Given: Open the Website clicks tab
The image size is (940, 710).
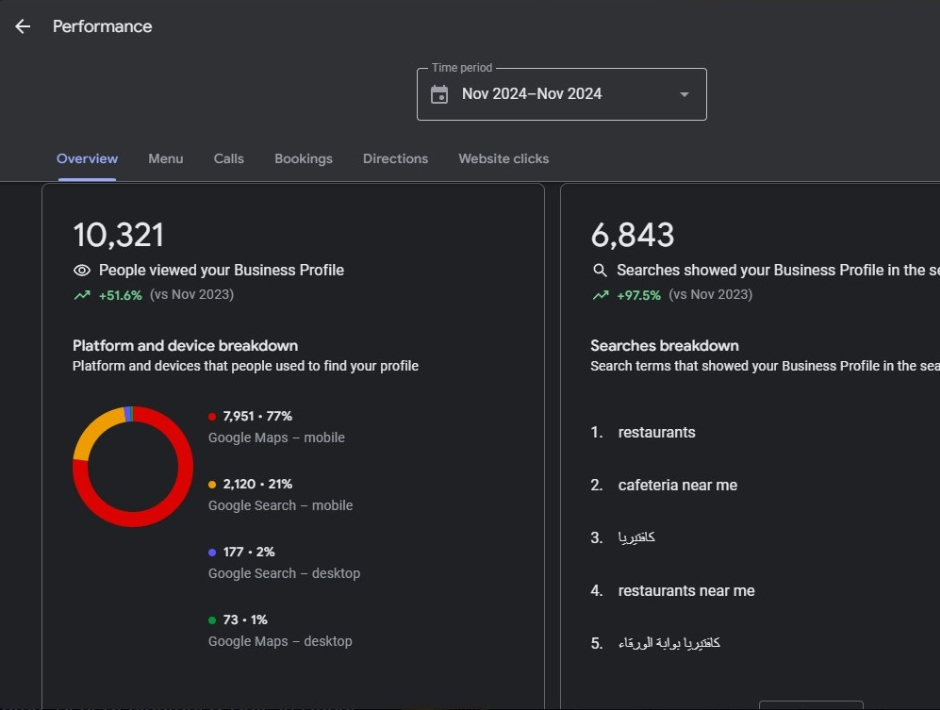Looking at the screenshot, I should [x=503, y=159].
